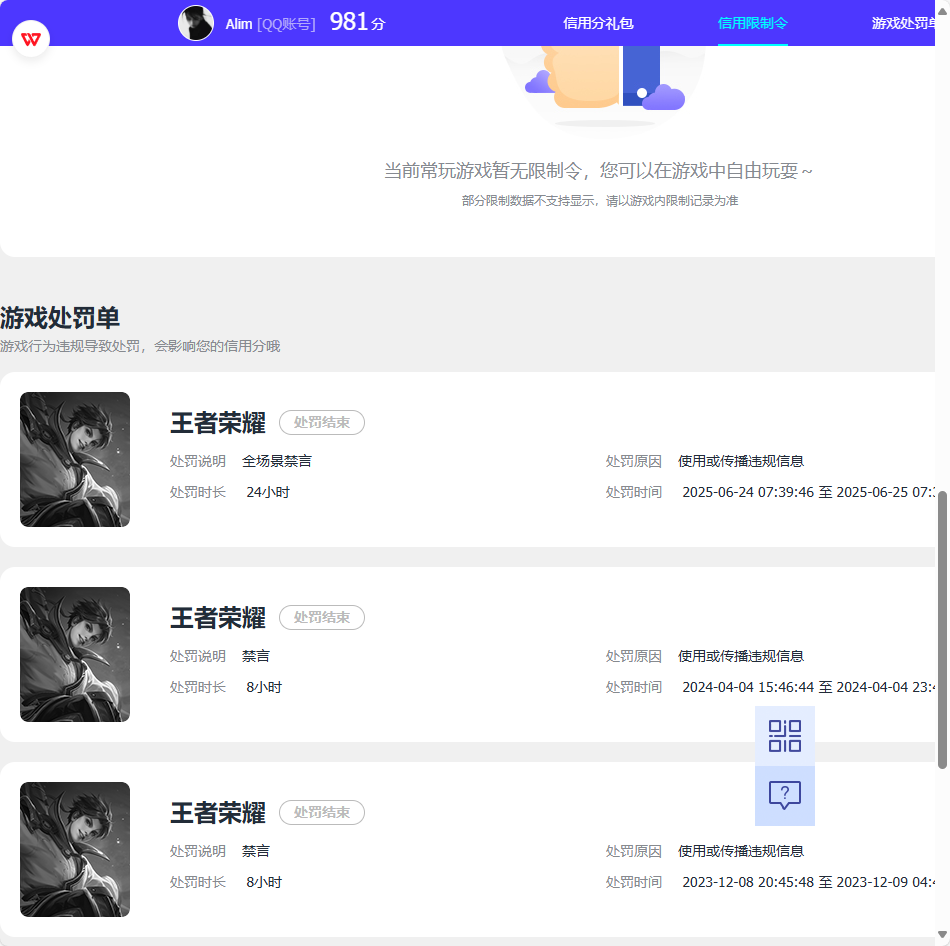Click 游戏行为违规导致处罚 subtitle text

click(x=140, y=346)
